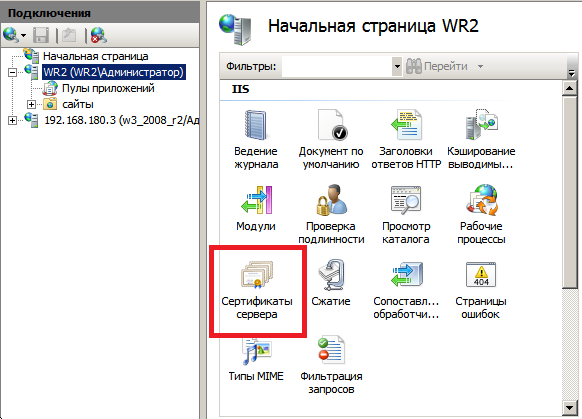The image size is (582, 419).
Task: Click into the Фильтры input field
Action: [x=337, y=66]
